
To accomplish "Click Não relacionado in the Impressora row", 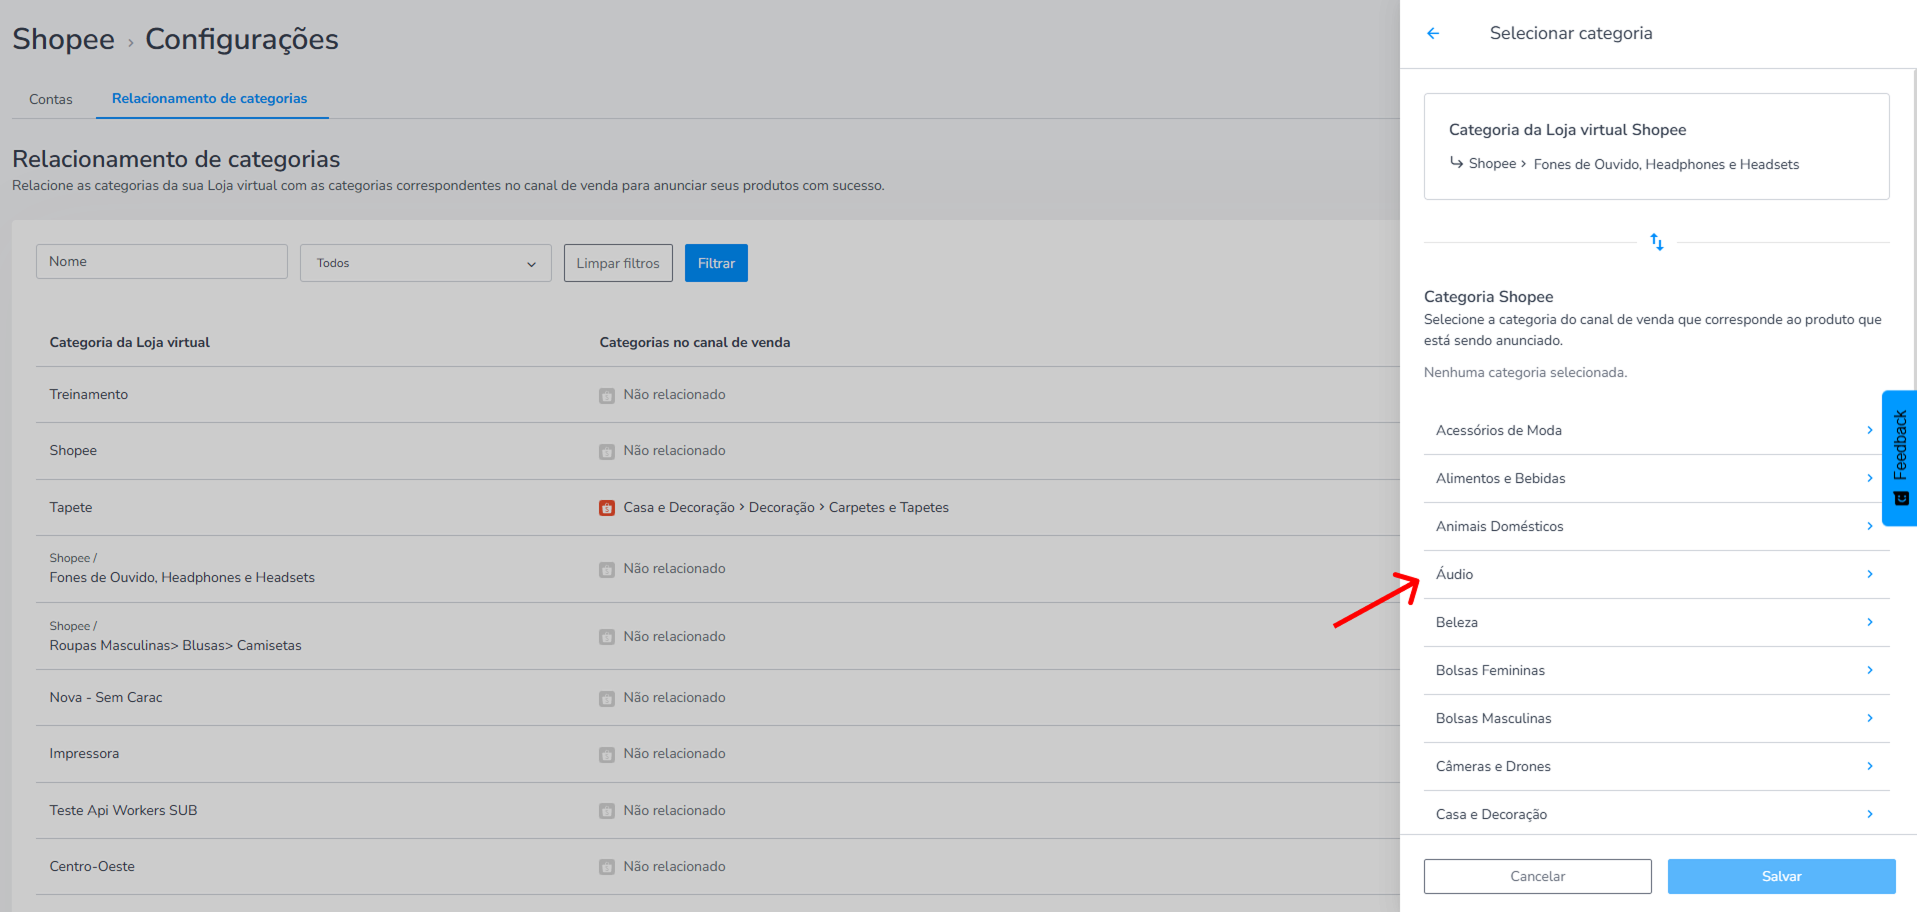I will 675,753.
